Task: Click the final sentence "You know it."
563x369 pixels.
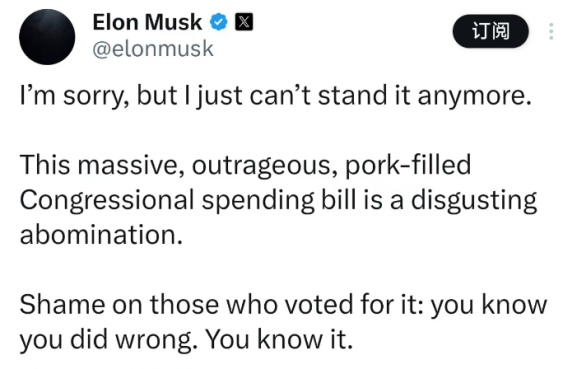Action: [x=279, y=339]
